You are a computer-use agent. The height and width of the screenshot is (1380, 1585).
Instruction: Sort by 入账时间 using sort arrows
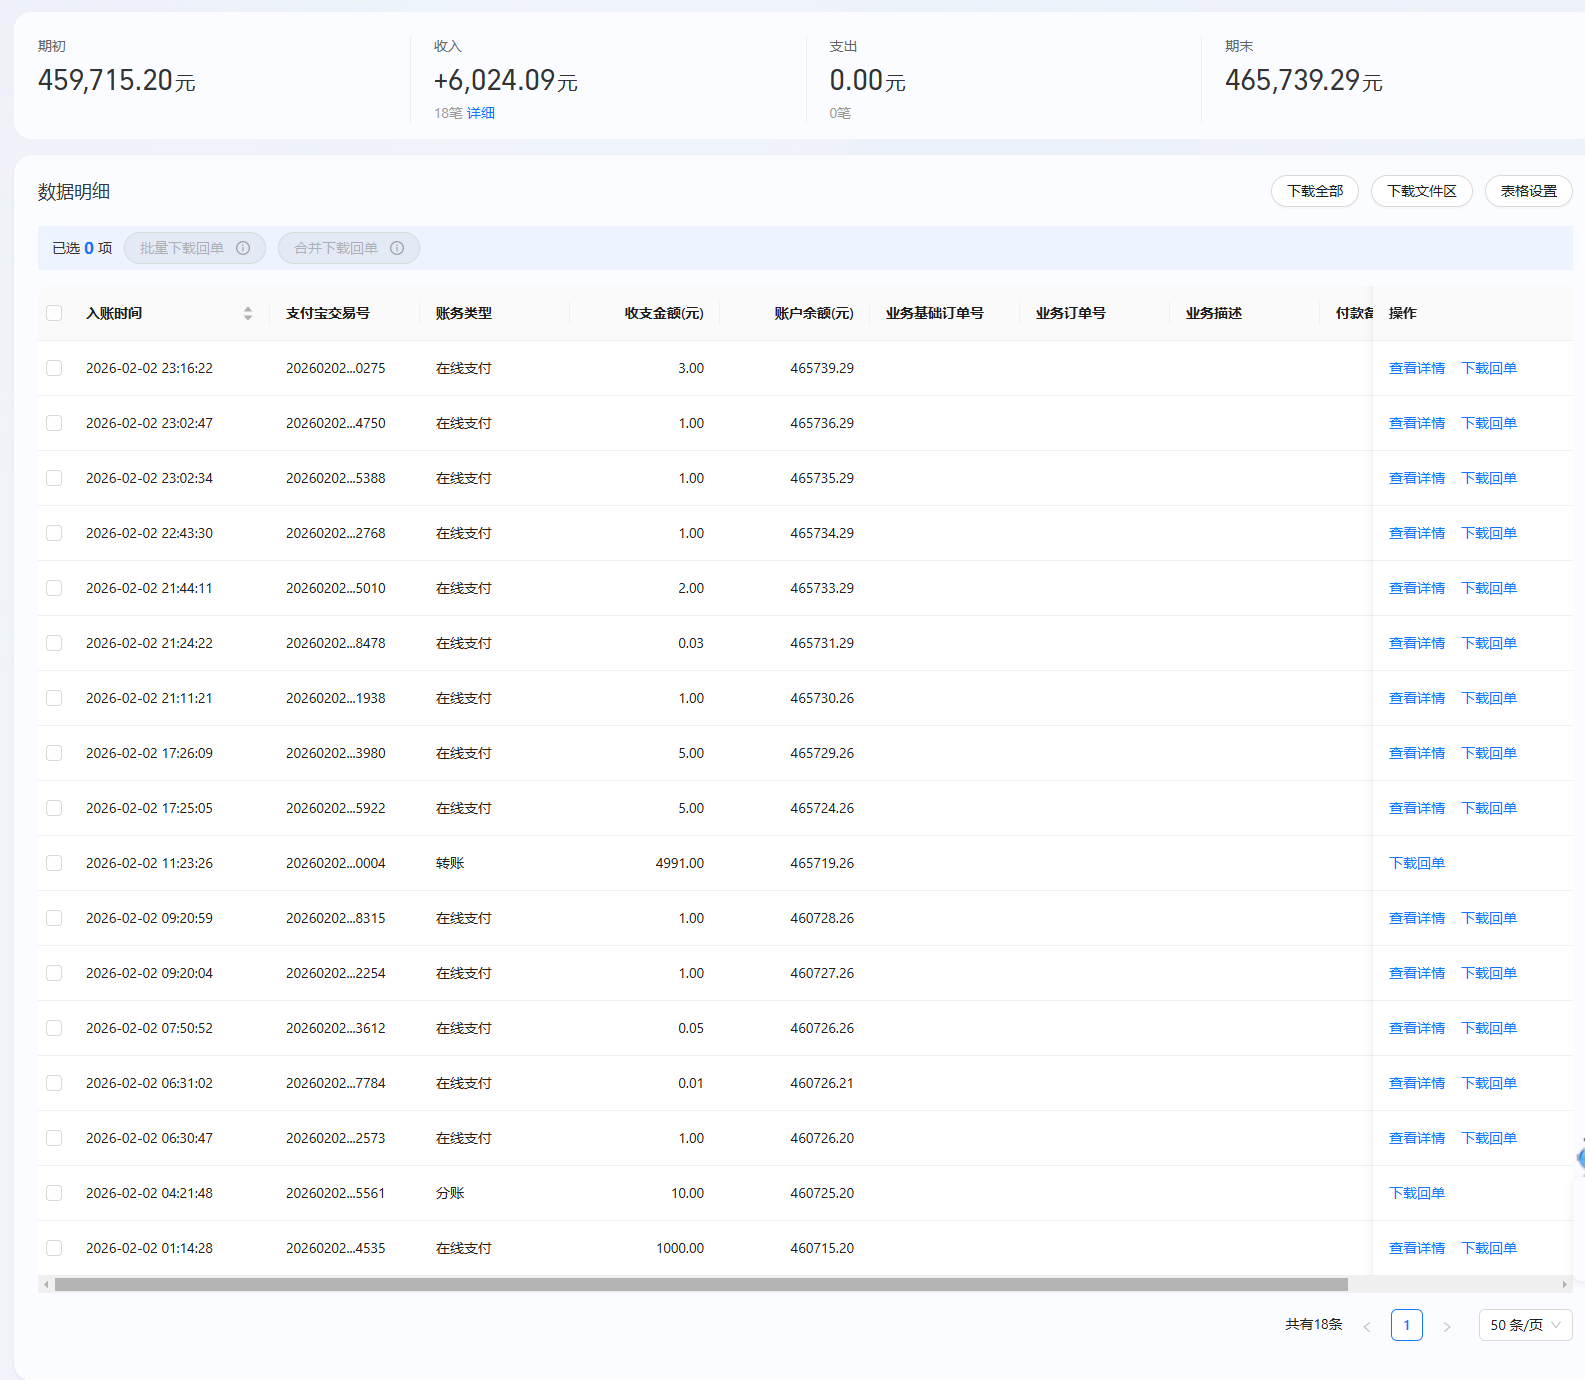(x=248, y=313)
